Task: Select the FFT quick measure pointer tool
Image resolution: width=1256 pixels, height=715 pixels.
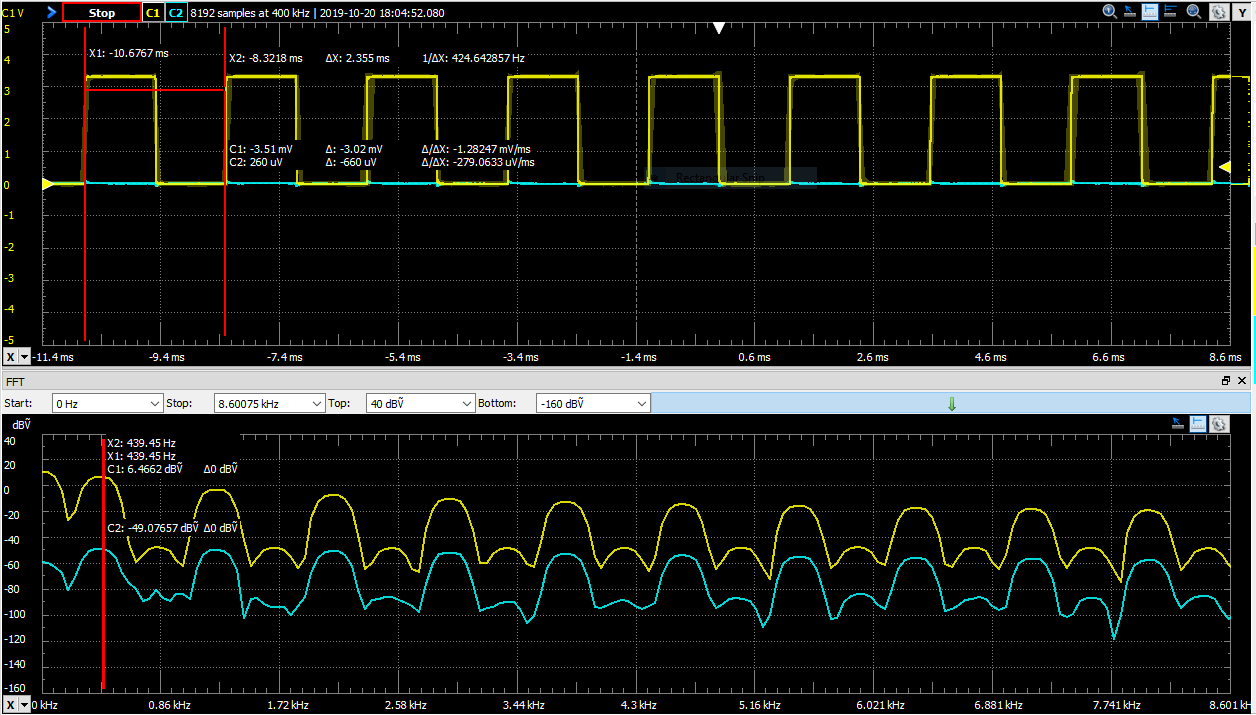Action: tap(1179, 424)
